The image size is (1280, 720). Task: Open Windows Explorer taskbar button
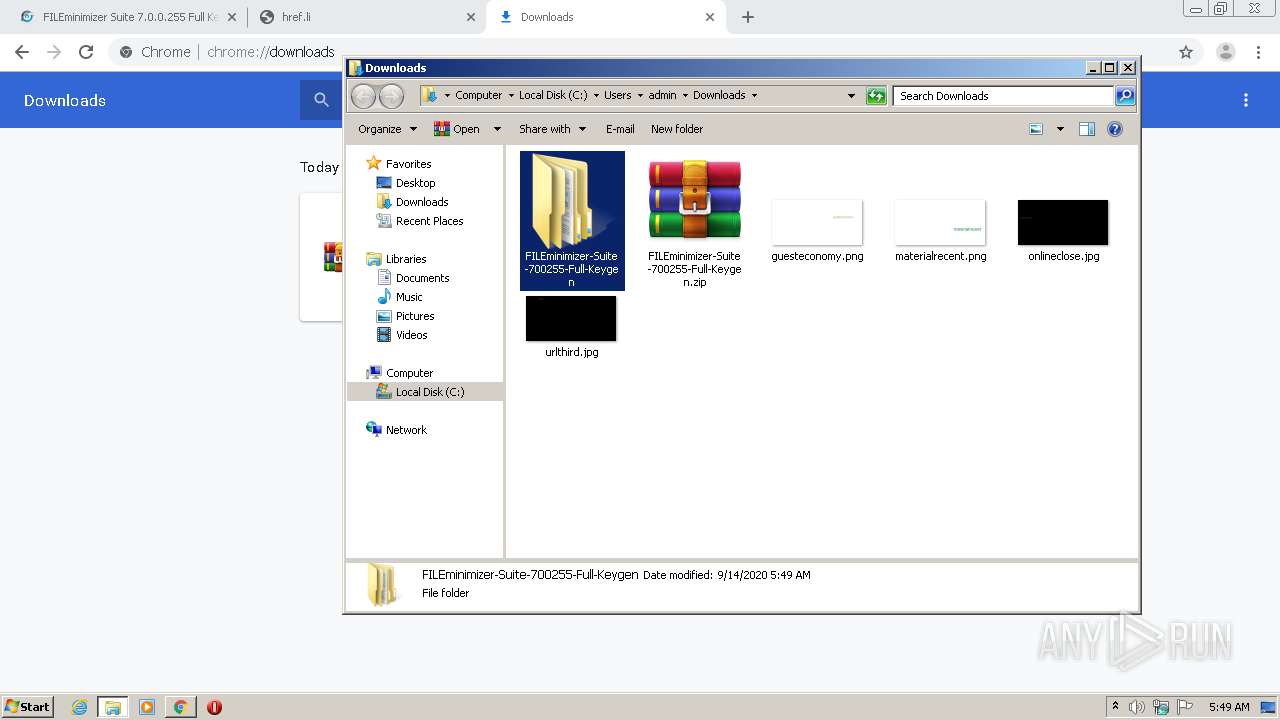click(x=112, y=707)
